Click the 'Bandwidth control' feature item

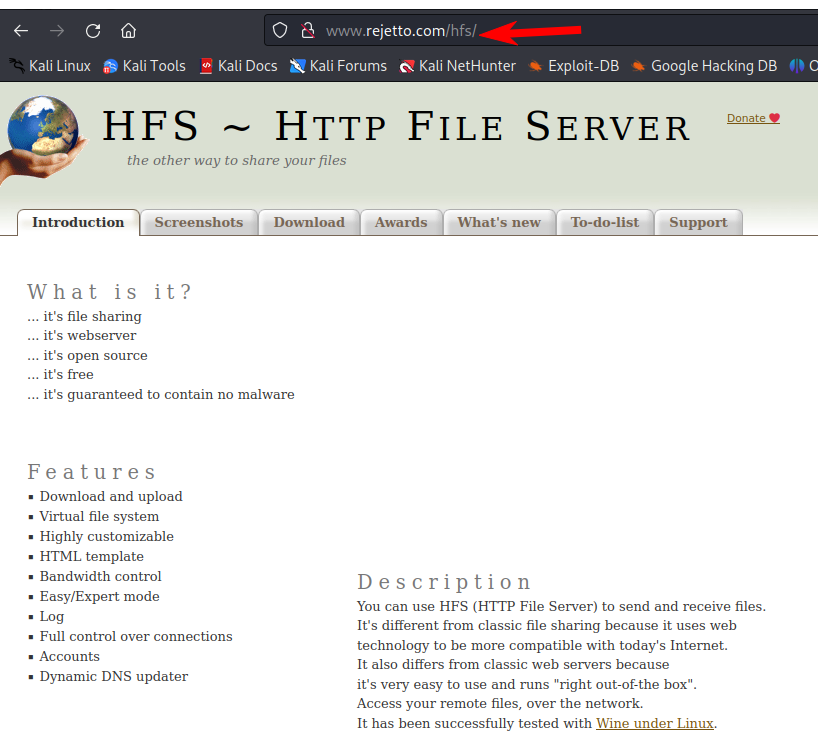[101, 576]
